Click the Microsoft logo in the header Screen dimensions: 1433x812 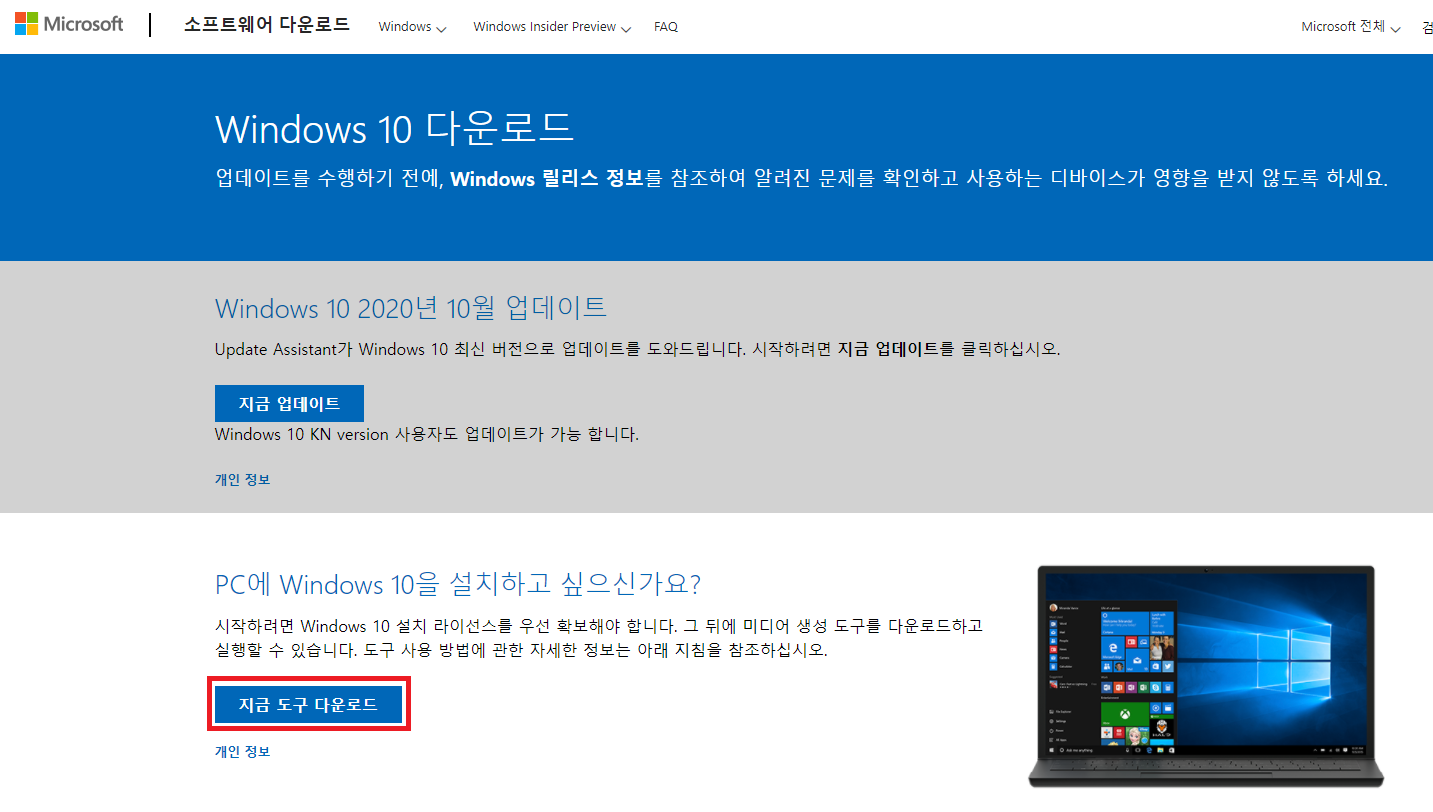click(69, 25)
